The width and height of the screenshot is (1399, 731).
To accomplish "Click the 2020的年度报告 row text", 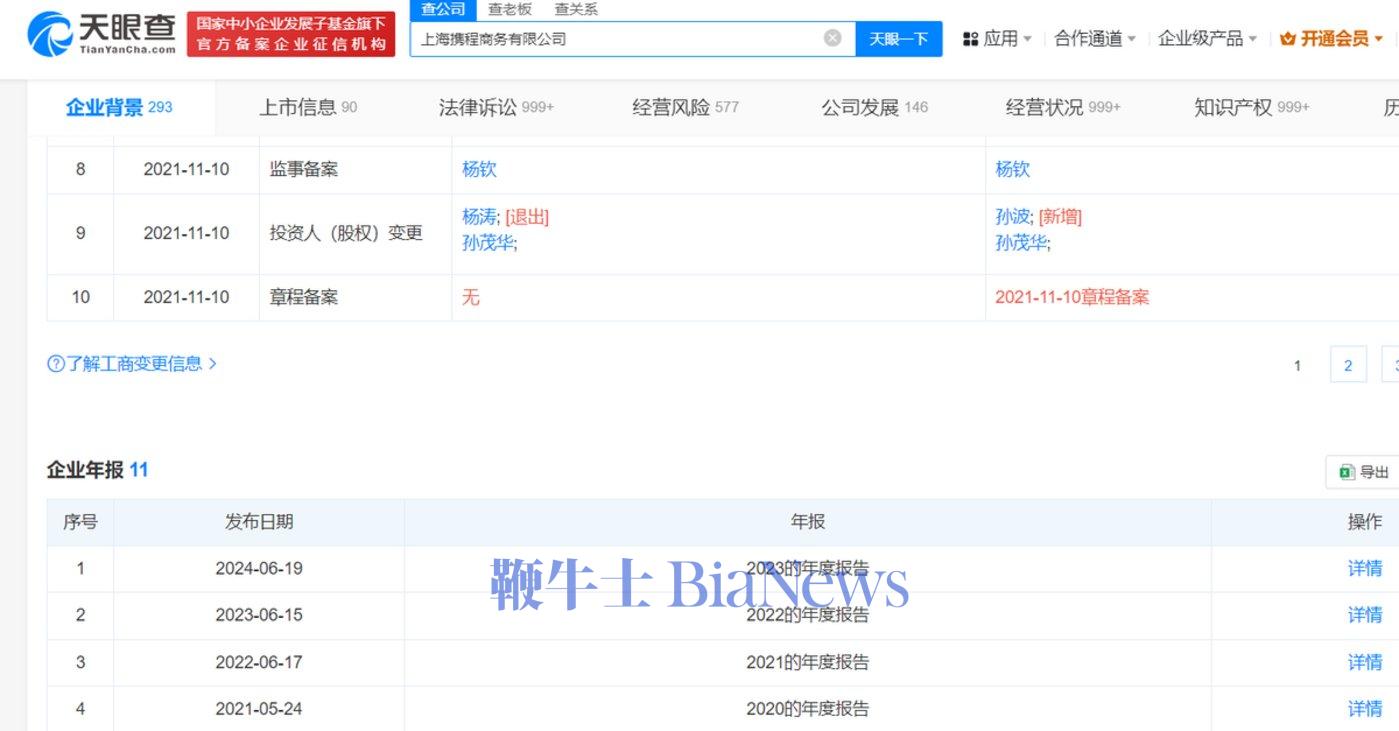I will 808,709.
